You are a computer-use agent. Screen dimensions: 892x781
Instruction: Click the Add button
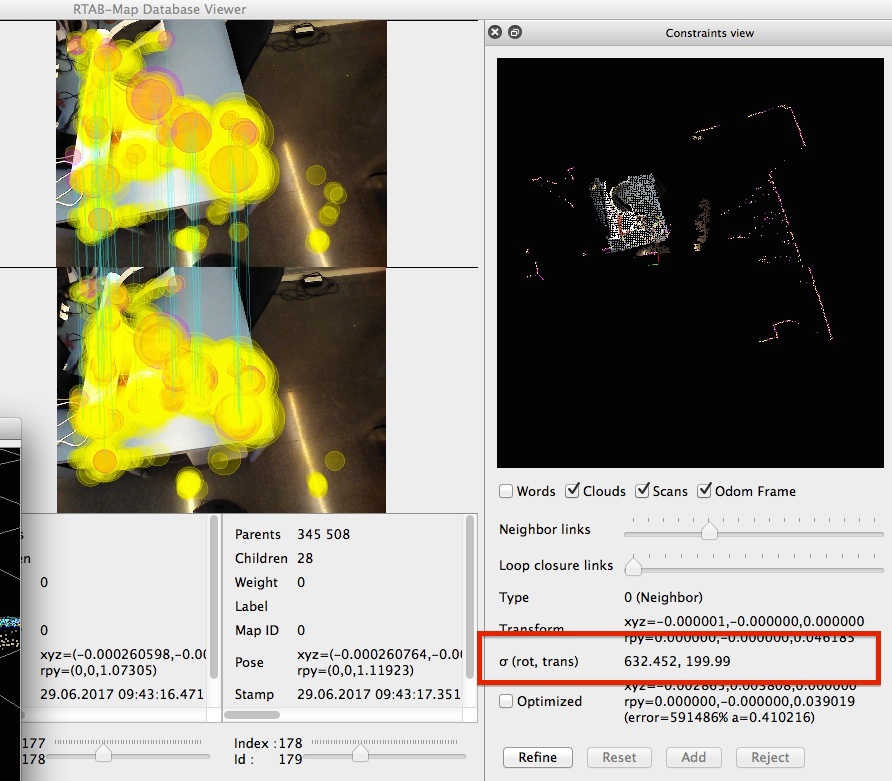[x=693, y=757]
